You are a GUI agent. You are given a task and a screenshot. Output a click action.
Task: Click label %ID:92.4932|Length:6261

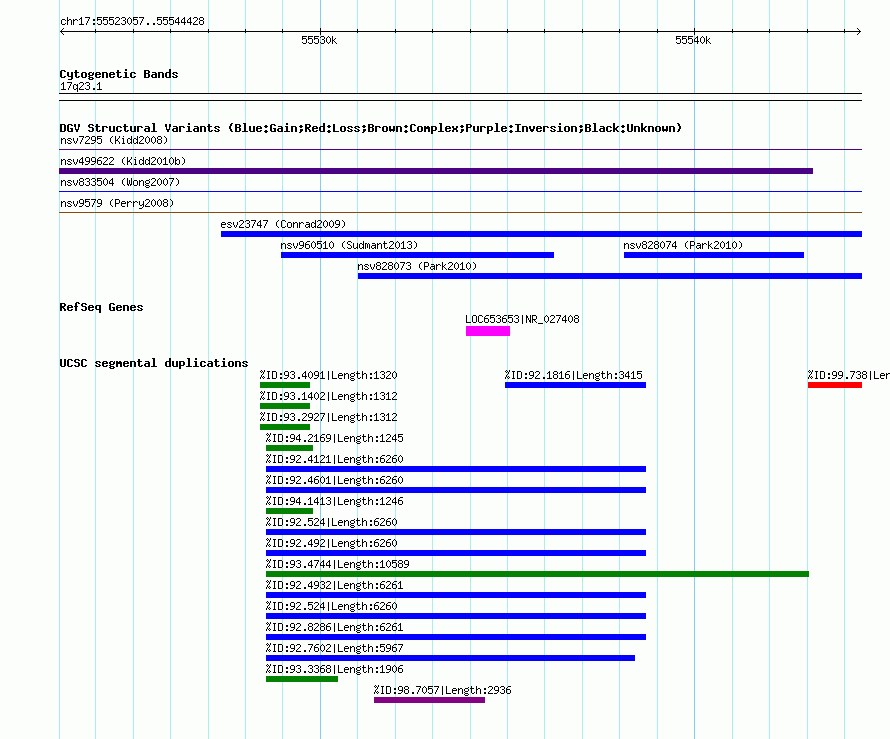coord(334,585)
